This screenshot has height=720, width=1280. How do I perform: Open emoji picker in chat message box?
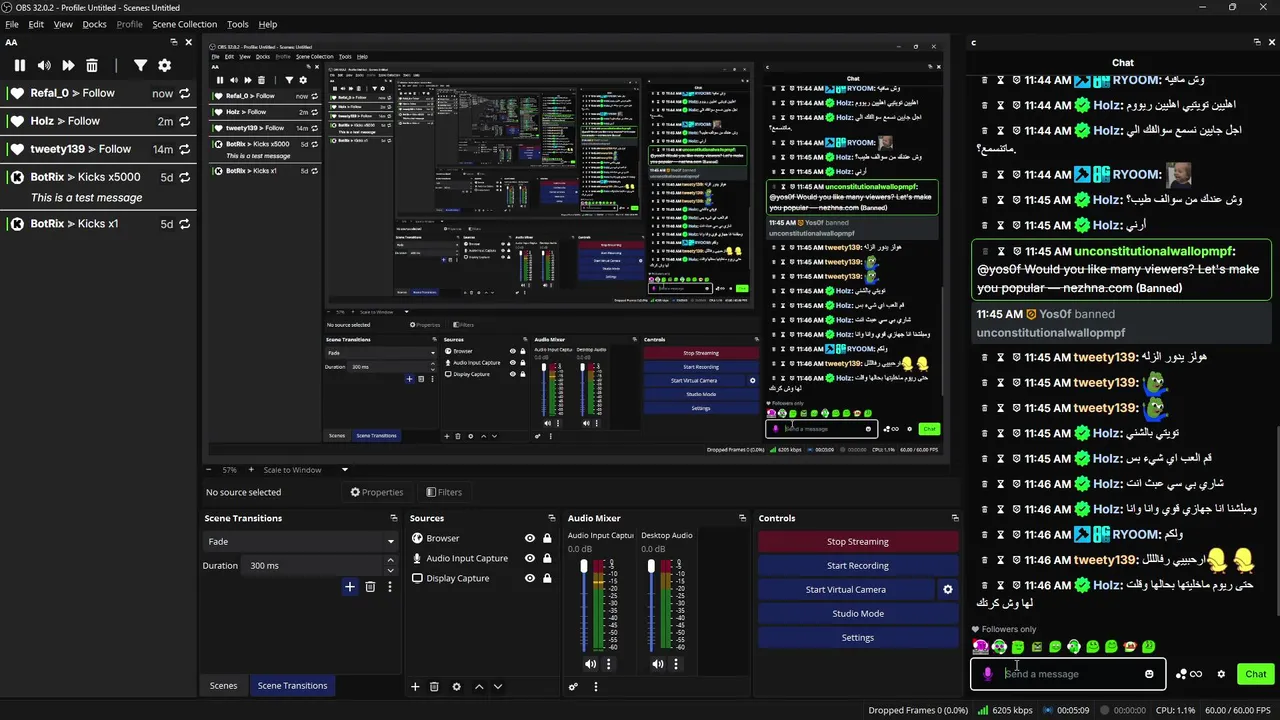coord(1149,674)
